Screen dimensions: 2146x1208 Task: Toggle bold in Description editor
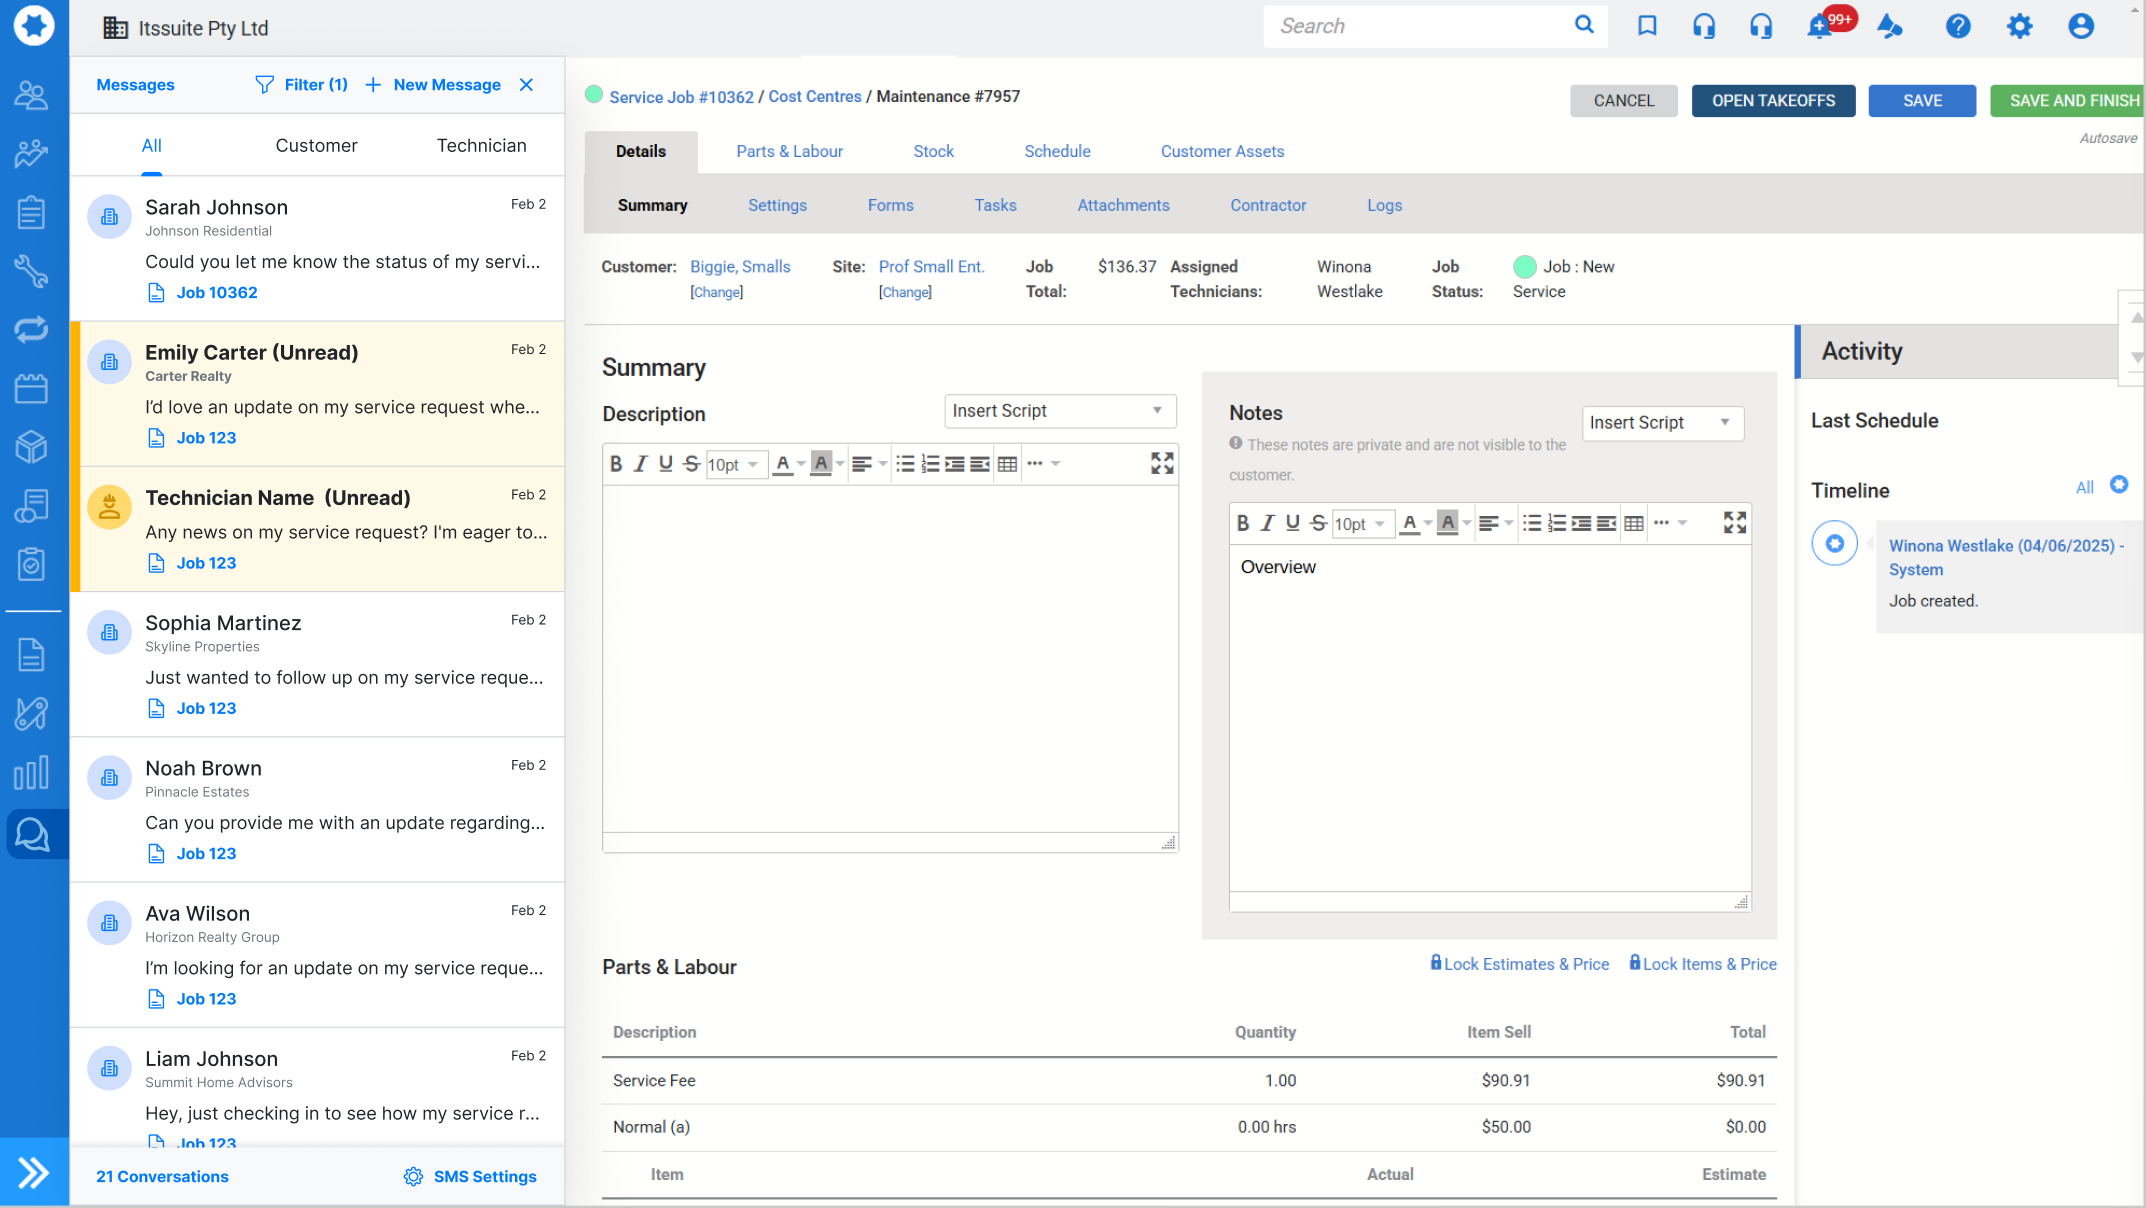click(616, 464)
